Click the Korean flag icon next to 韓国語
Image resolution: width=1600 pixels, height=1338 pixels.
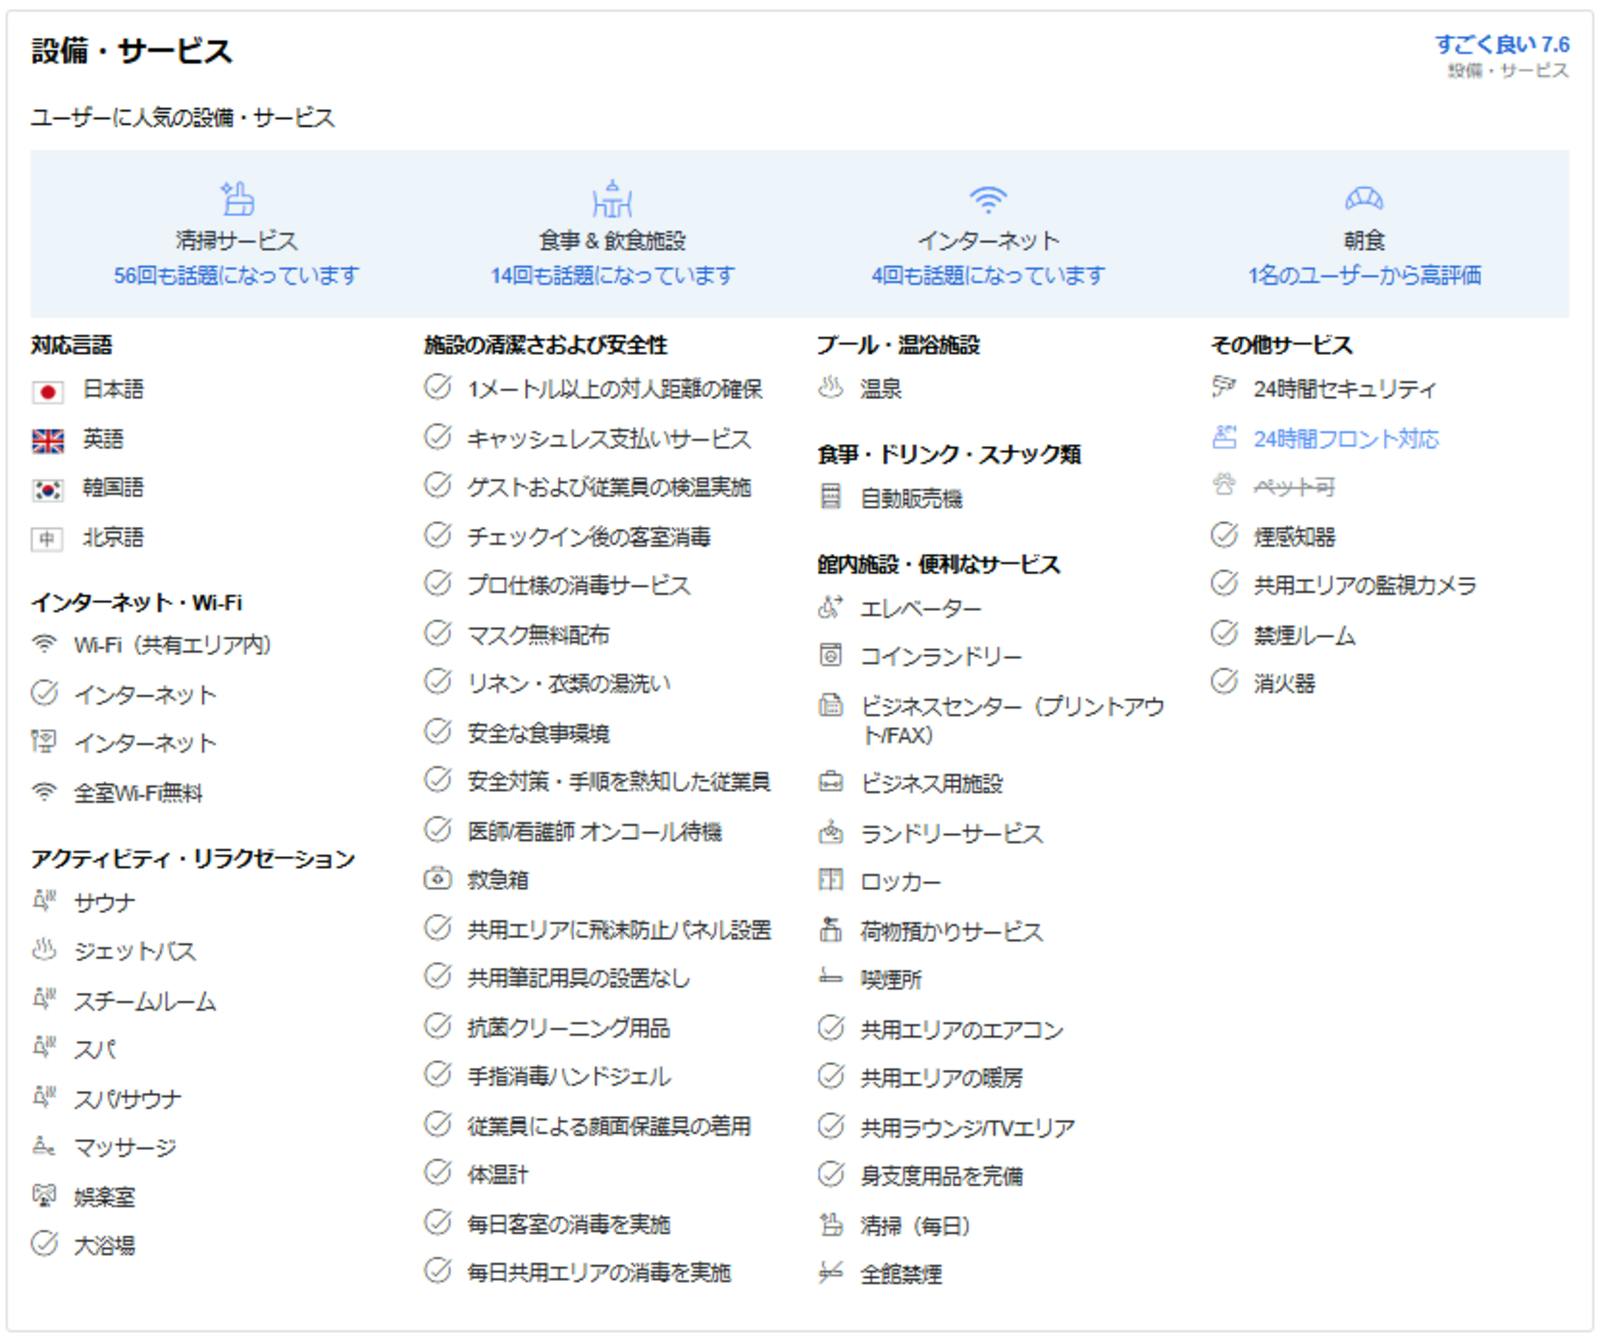[x=47, y=489]
